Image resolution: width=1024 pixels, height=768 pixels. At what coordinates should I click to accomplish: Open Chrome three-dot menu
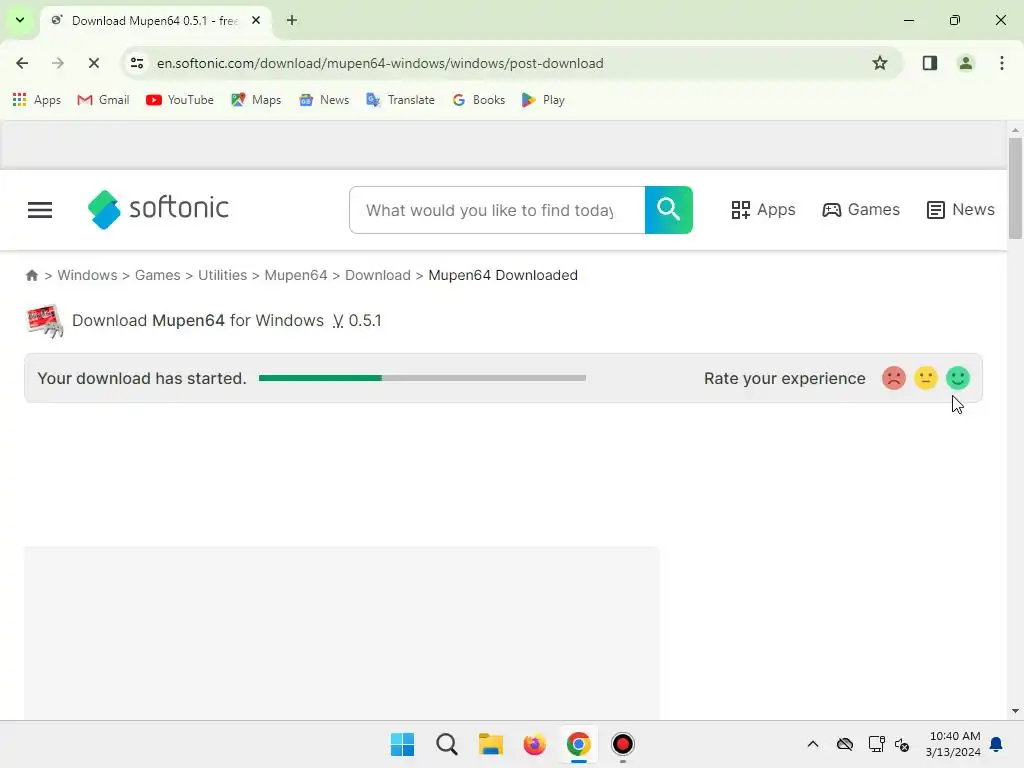coord(1001,63)
